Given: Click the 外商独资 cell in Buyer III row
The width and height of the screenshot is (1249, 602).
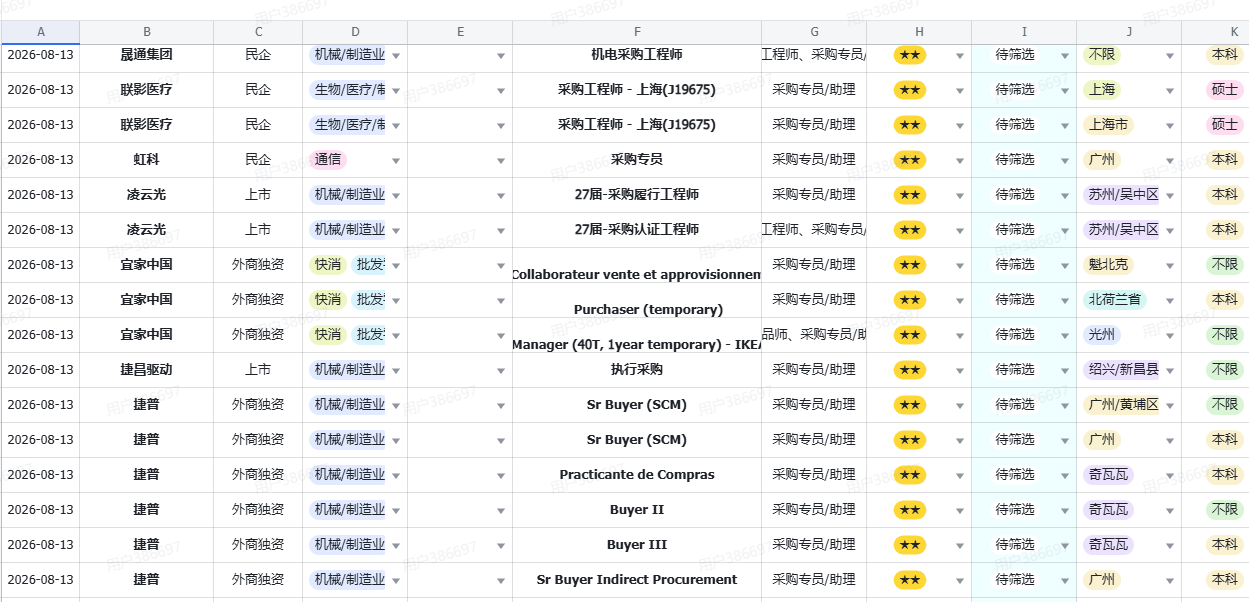Looking at the screenshot, I should point(258,545).
